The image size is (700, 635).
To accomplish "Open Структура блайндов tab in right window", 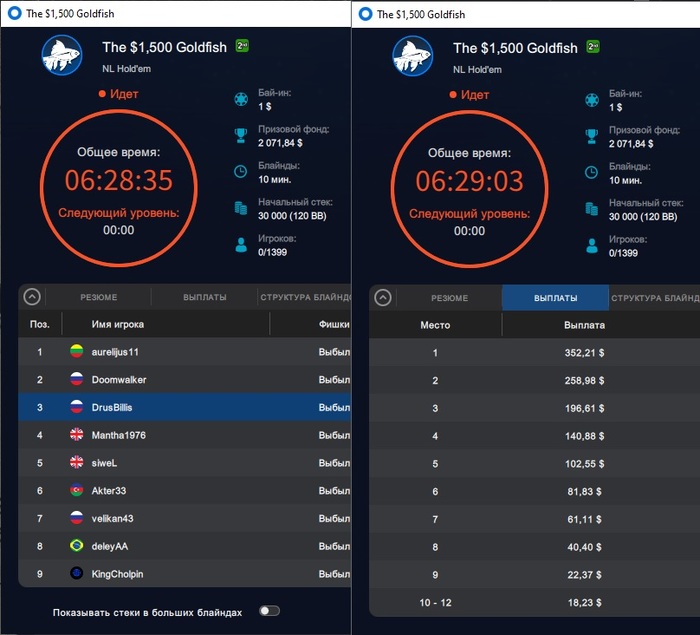I will 655,298.
